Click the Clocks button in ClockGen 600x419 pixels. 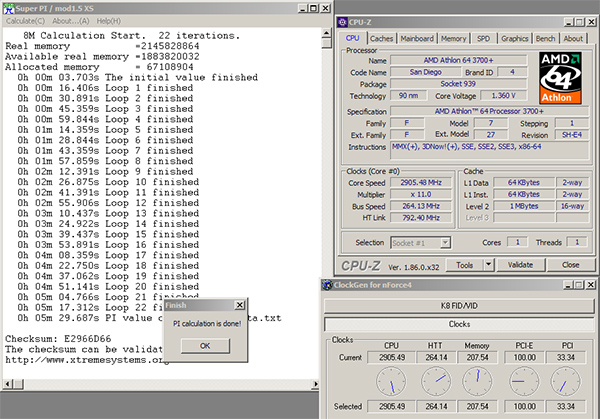[459, 324]
